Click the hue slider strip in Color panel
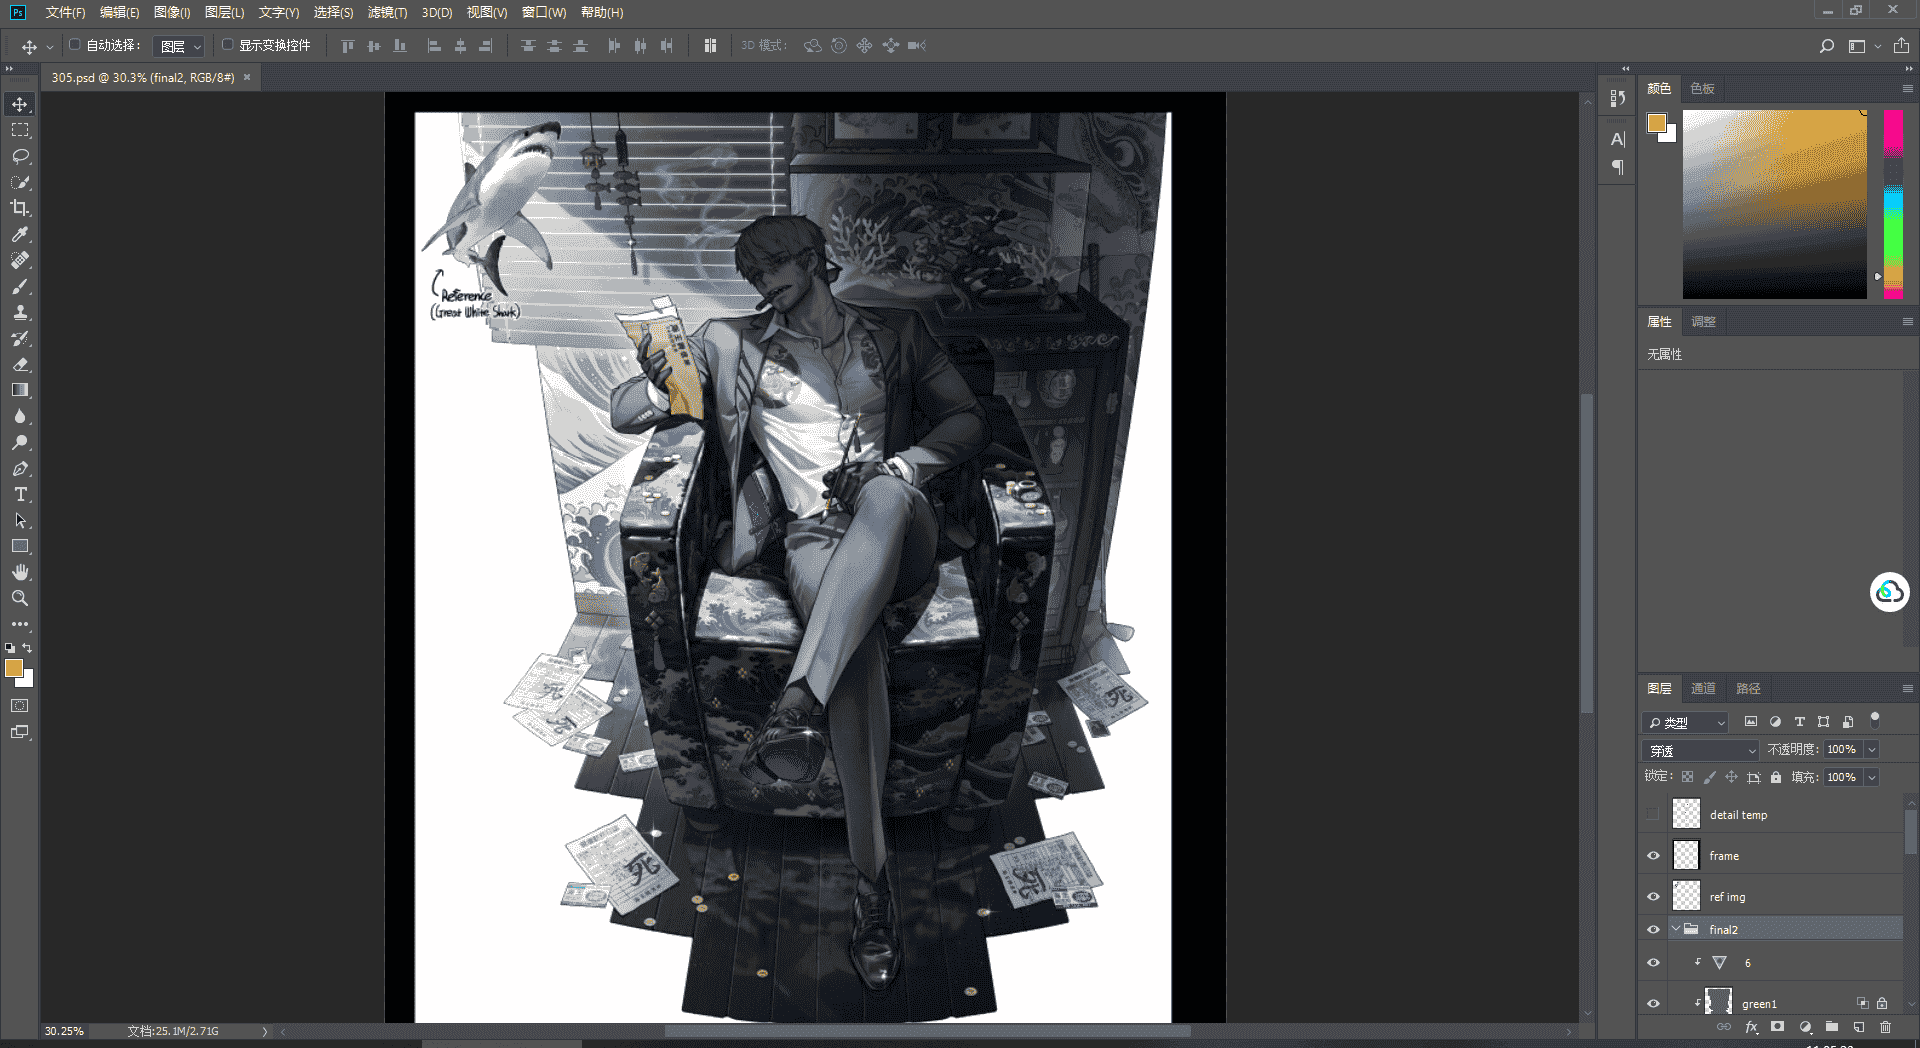Screen dimensions: 1920x1048 [1893, 204]
